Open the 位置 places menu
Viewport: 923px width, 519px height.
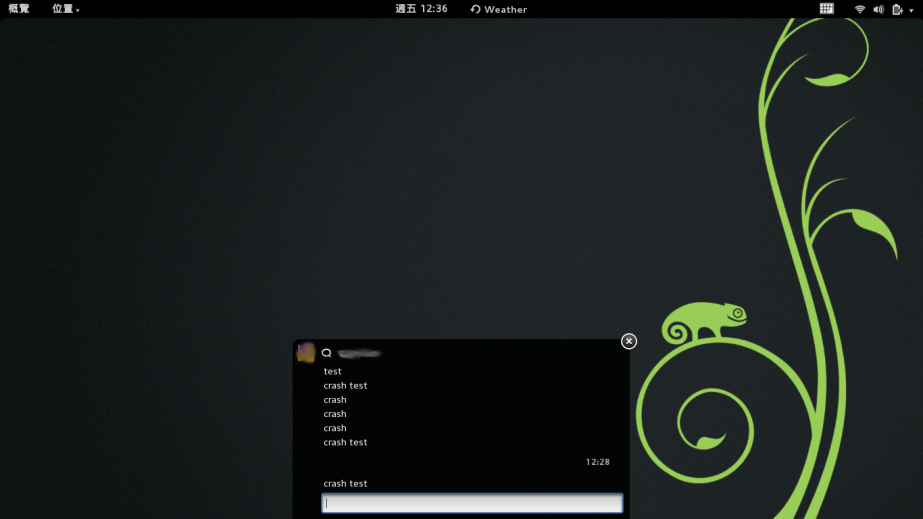click(62, 9)
